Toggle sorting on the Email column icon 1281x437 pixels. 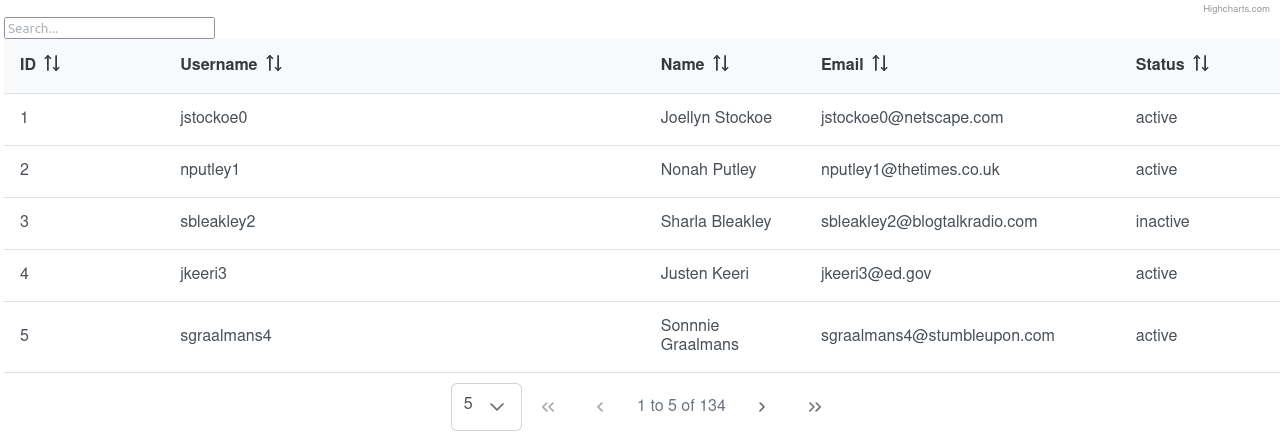pos(880,64)
